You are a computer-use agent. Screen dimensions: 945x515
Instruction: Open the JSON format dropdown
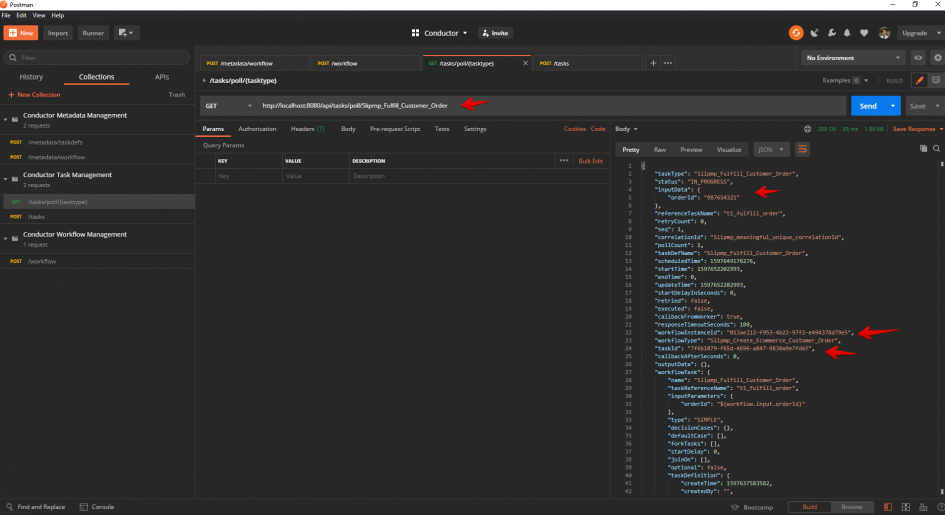(x=771, y=149)
